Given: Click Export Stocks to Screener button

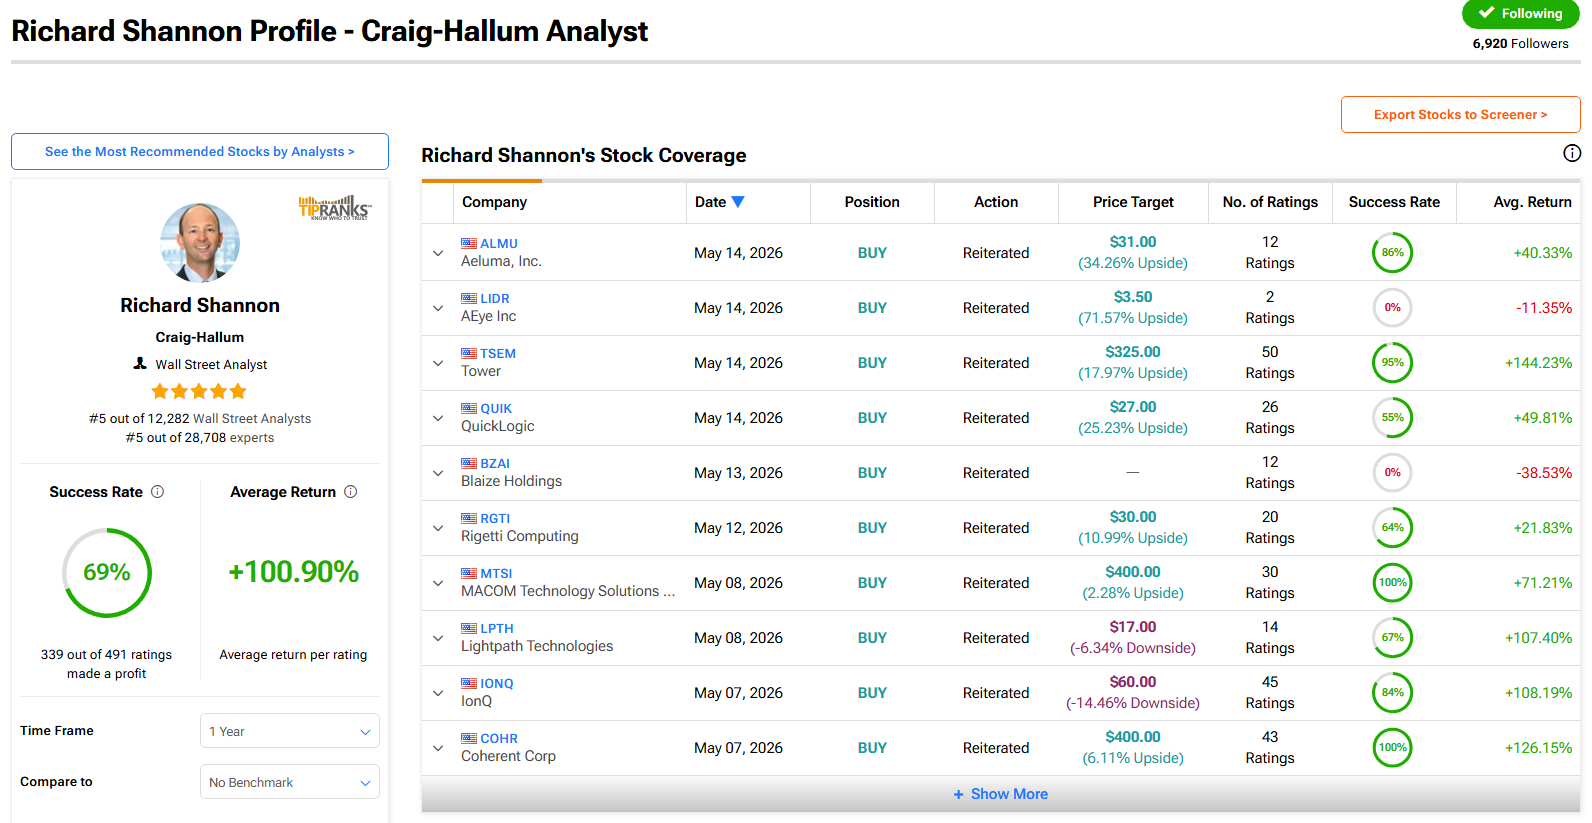Looking at the screenshot, I should click(1460, 115).
